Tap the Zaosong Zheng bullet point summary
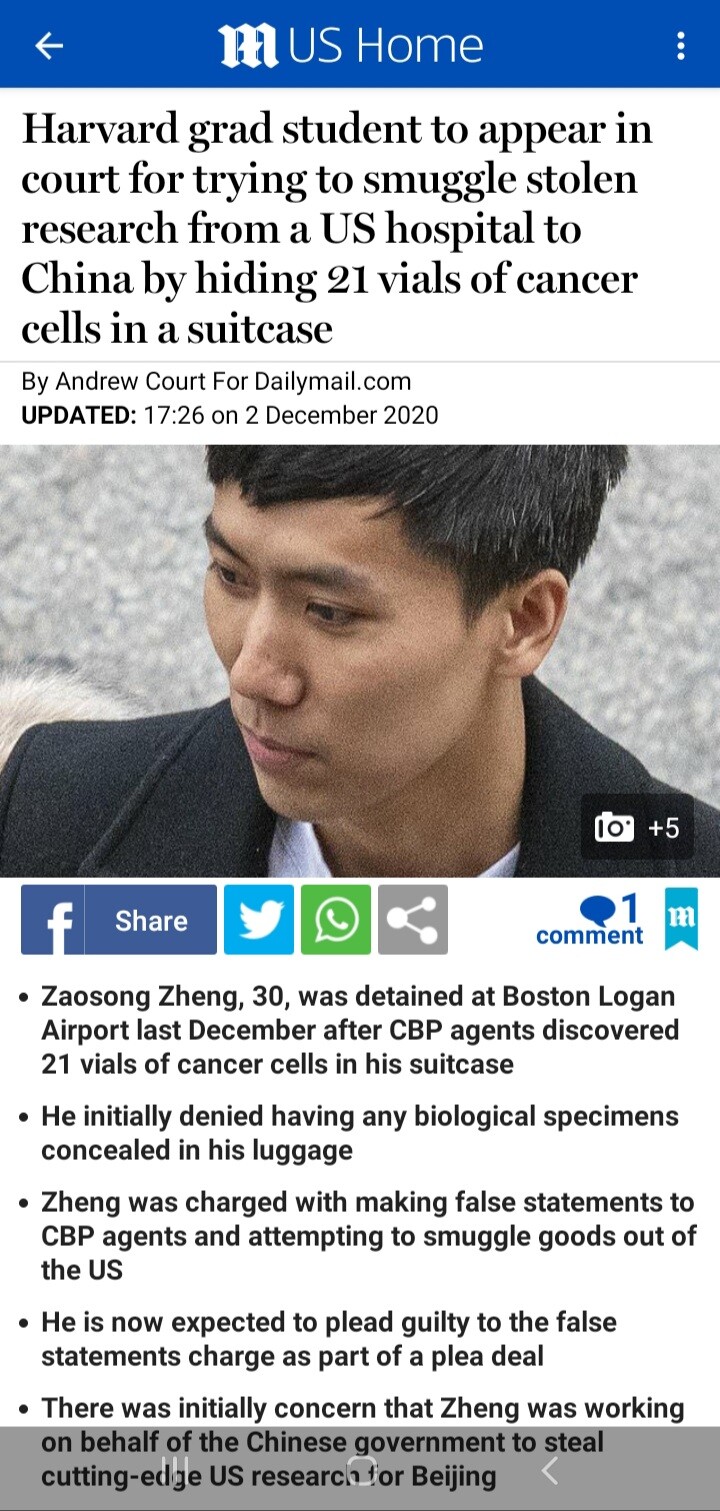The height and width of the screenshot is (1511, 720). [360, 1030]
